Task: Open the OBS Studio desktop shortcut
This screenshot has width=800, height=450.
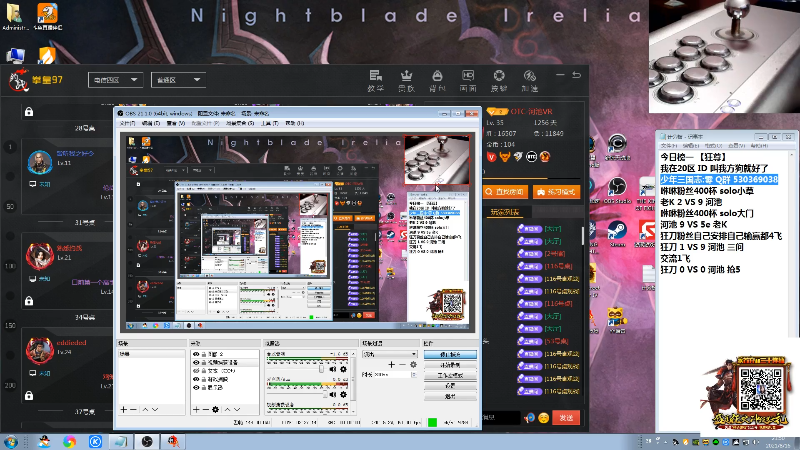Action: click(x=617, y=190)
